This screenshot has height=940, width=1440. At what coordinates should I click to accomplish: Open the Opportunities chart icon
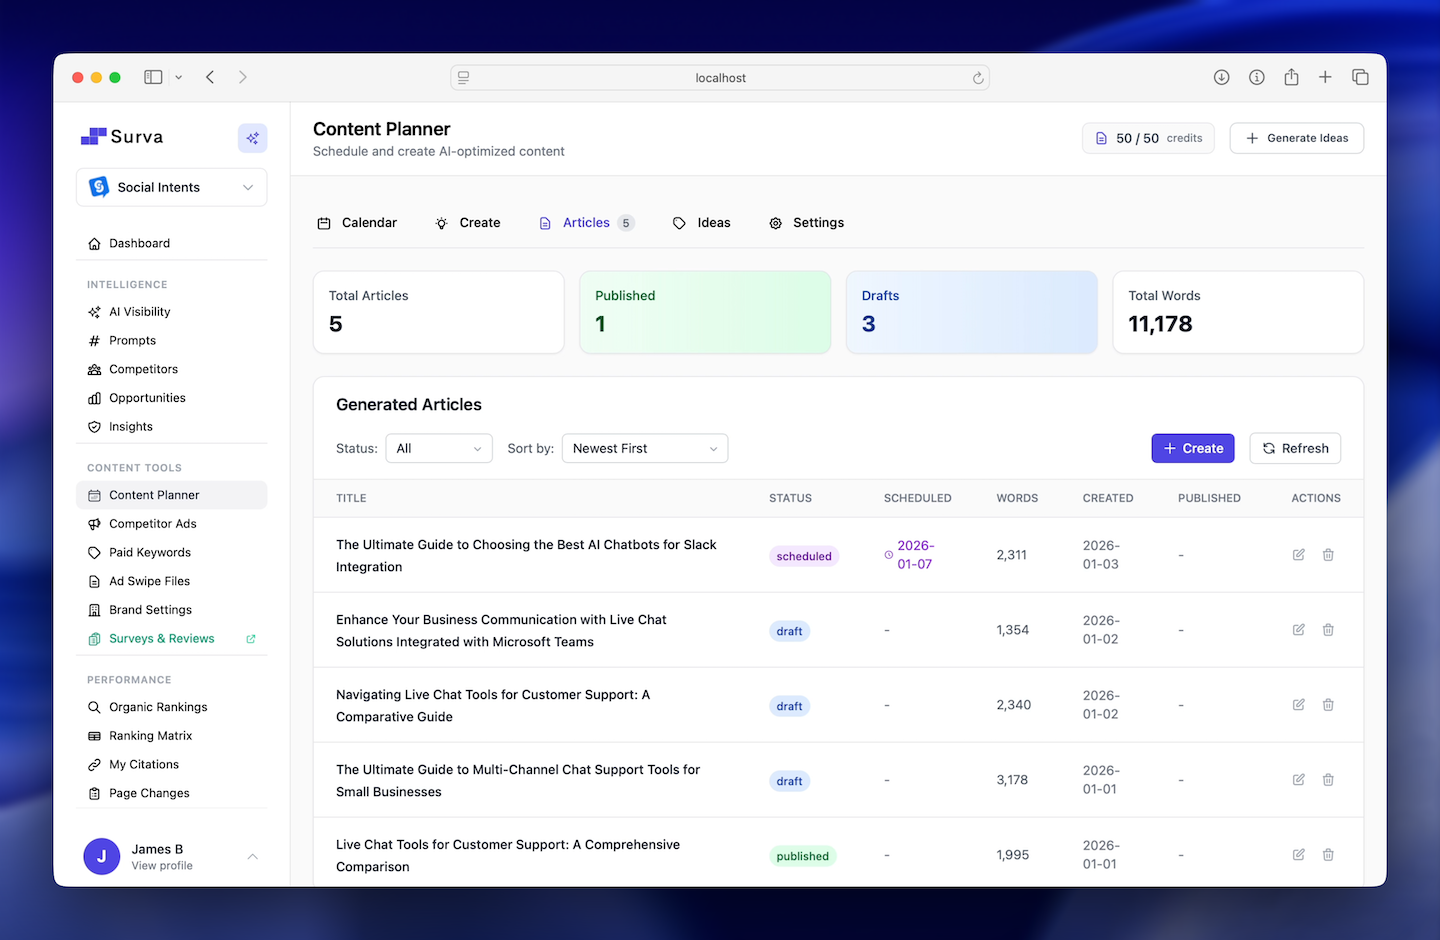pos(94,397)
